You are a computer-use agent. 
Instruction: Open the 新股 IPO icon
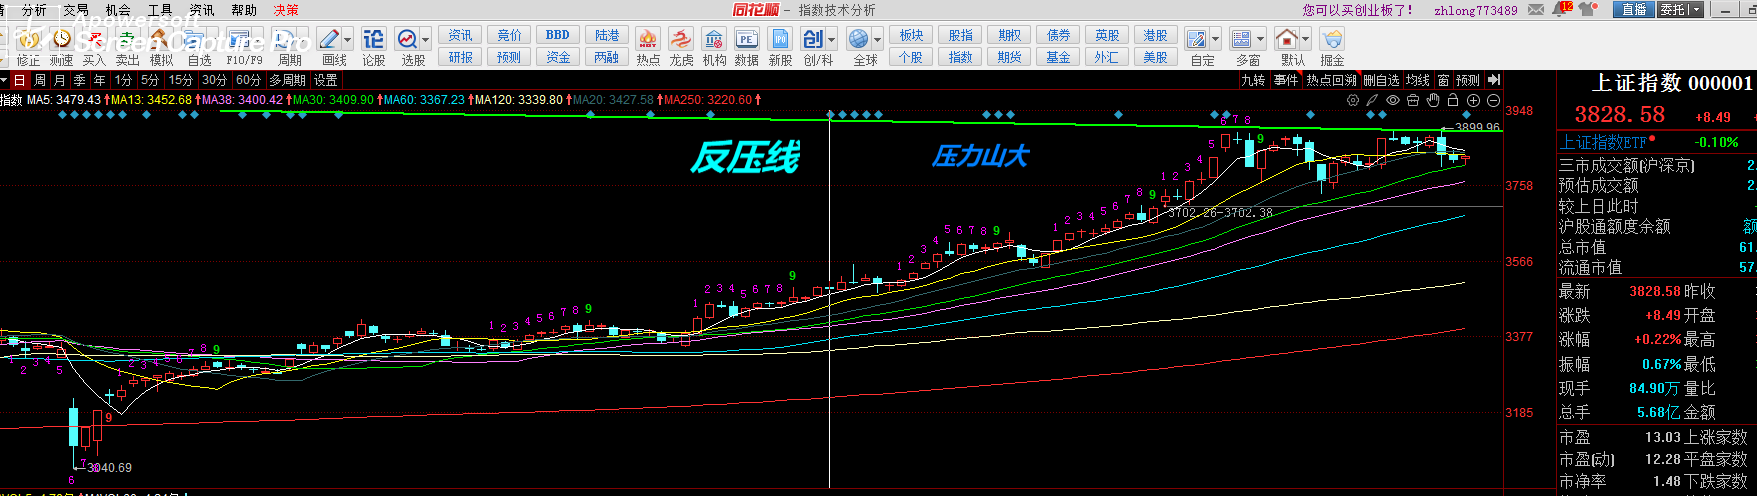point(780,39)
